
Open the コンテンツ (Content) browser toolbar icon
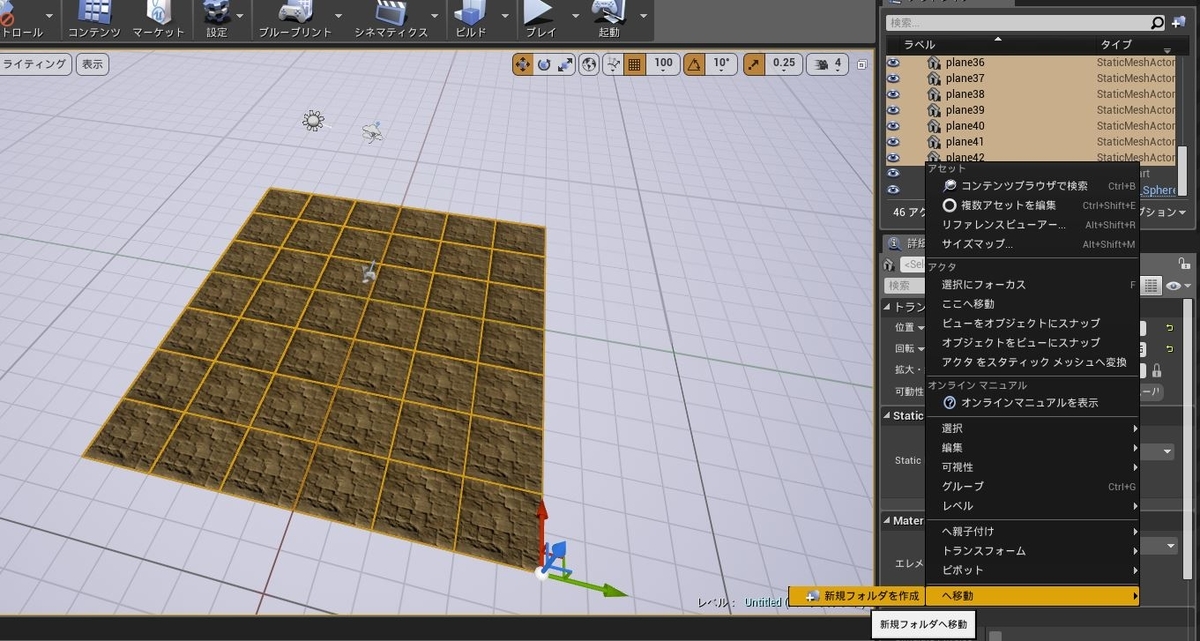(x=94, y=12)
